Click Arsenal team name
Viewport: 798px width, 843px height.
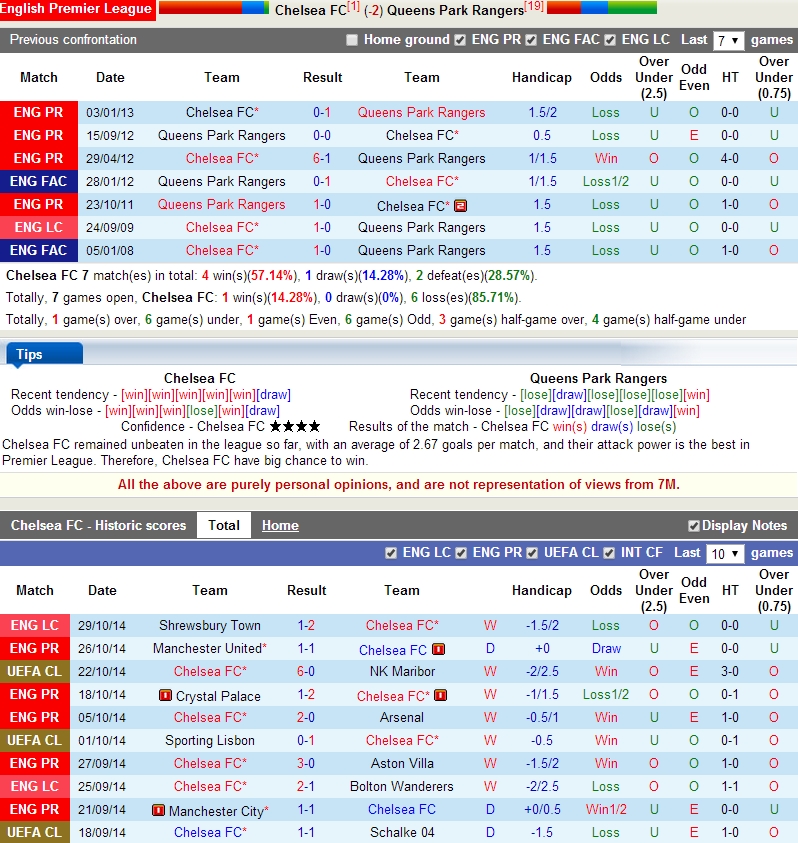click(x=402, y=717)
